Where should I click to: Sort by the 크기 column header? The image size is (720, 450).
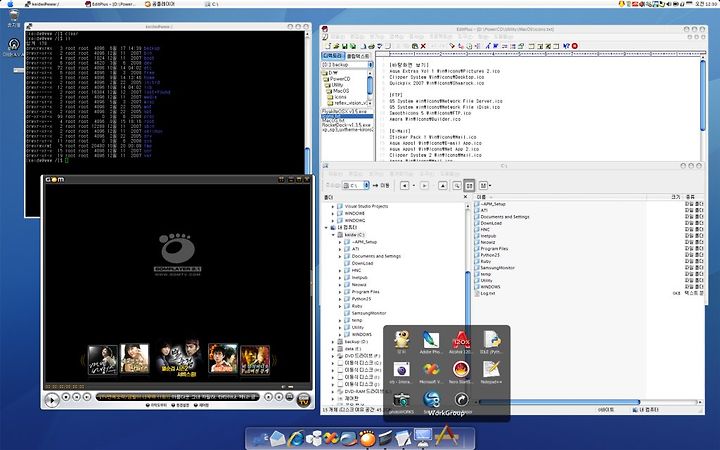pos(665,197)
